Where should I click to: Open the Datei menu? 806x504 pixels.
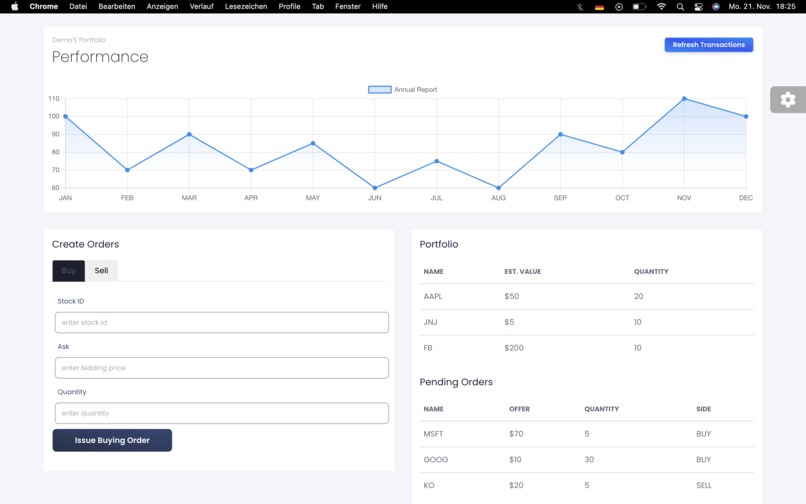point(78,7)
